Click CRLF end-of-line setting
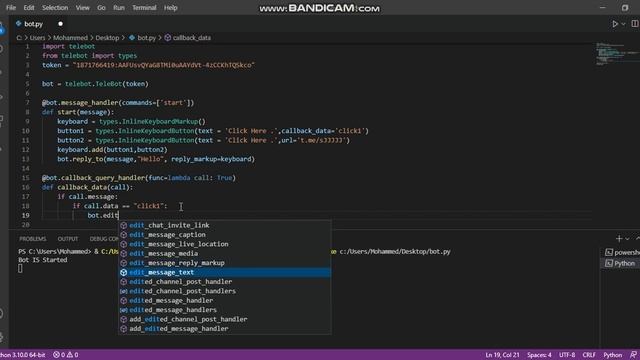The width and height of the screenshot is (640, 360). [x=589, y=355]
